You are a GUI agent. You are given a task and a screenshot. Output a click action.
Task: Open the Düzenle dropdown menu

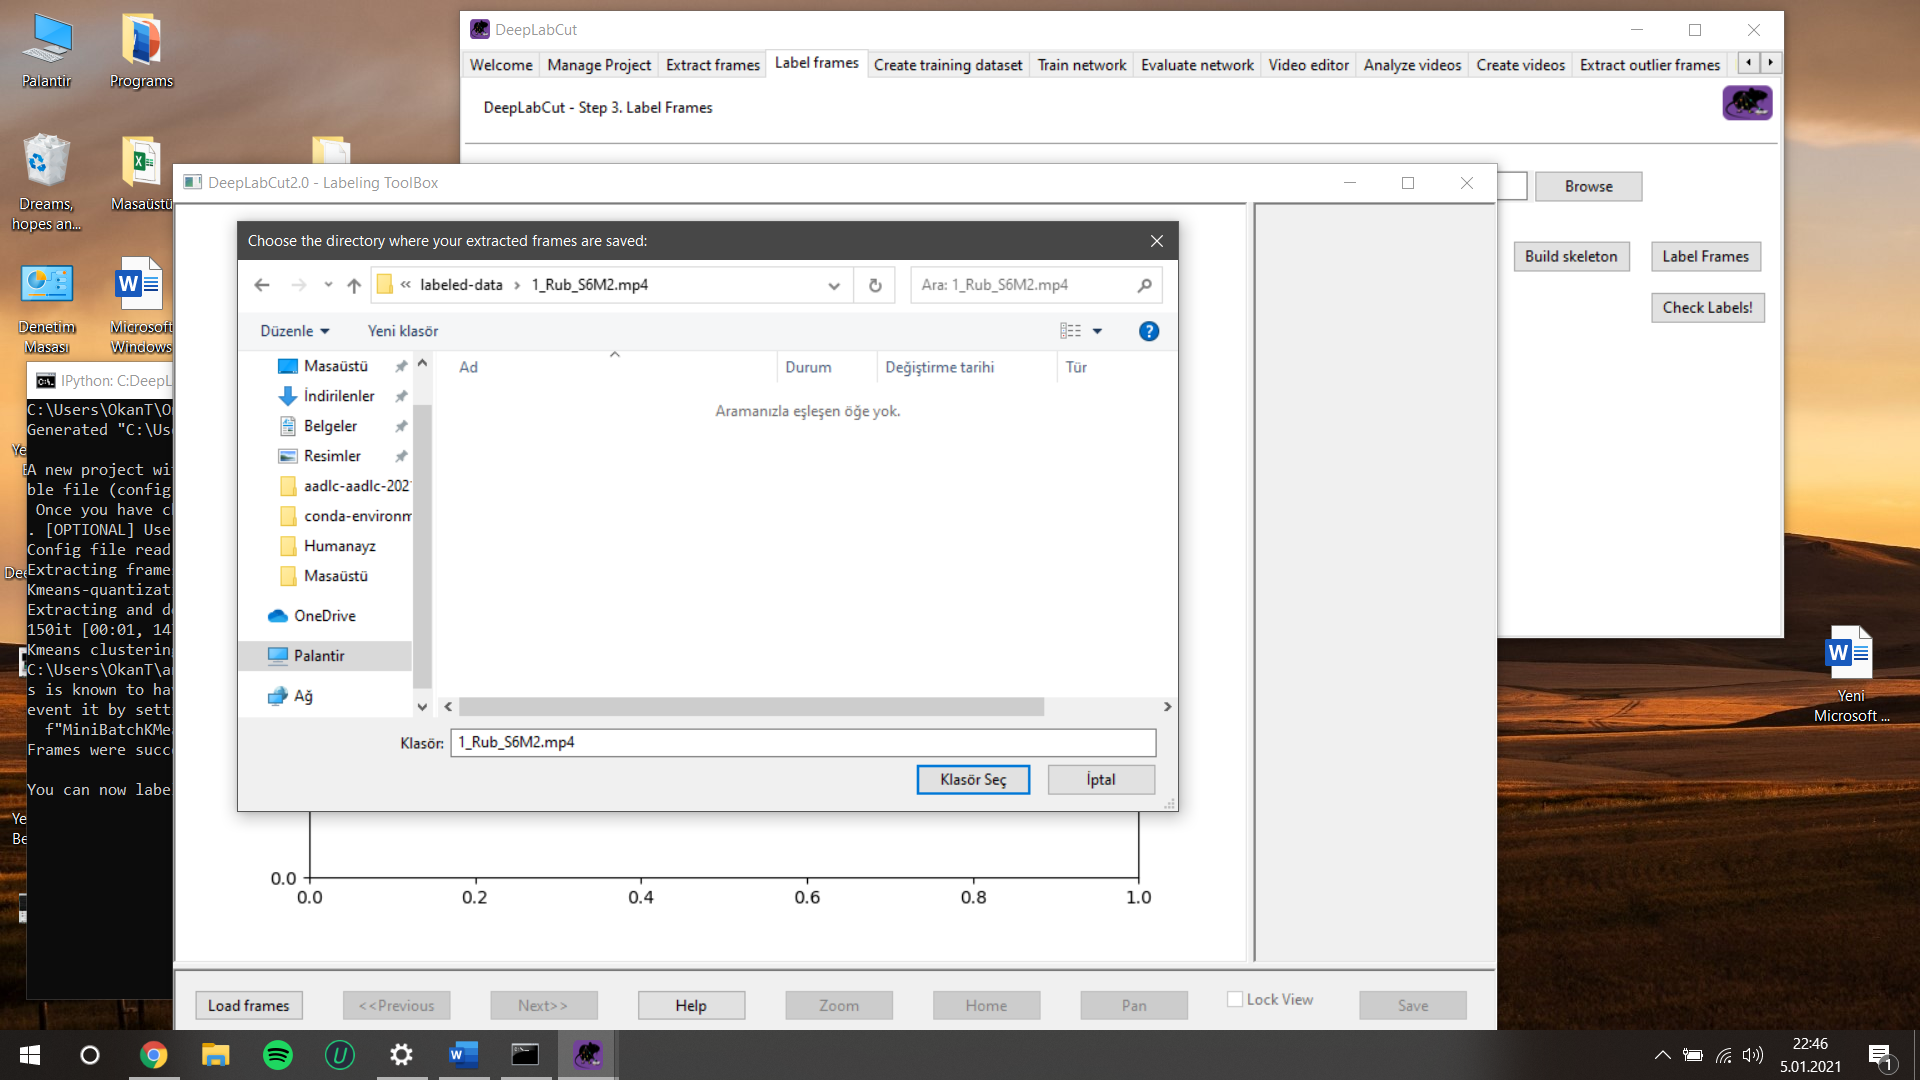pos(294,331)
